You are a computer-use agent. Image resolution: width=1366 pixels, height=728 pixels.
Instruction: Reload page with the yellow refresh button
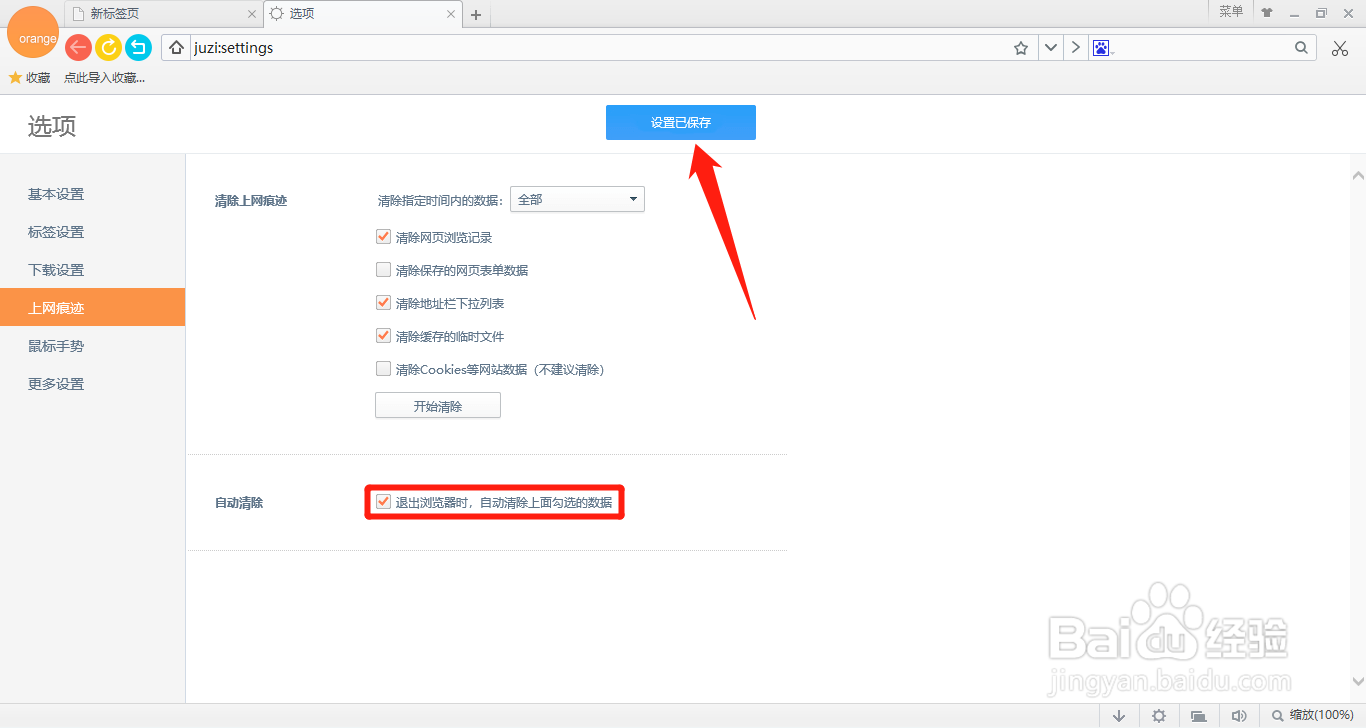click(108, 47)
